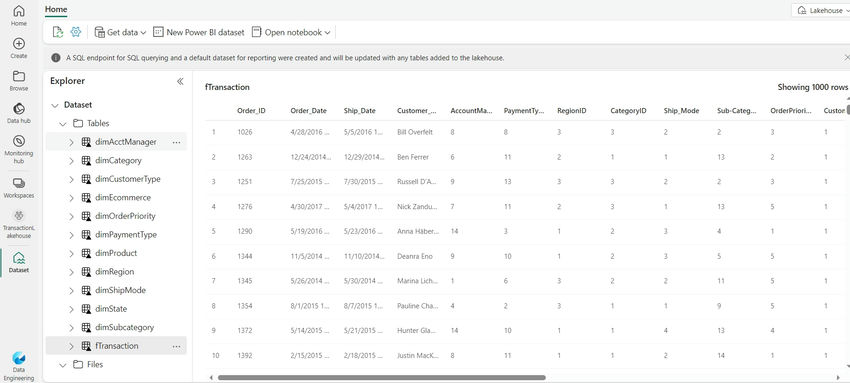
Task: Open the more options for fTransaction
Action: (176, 346)
